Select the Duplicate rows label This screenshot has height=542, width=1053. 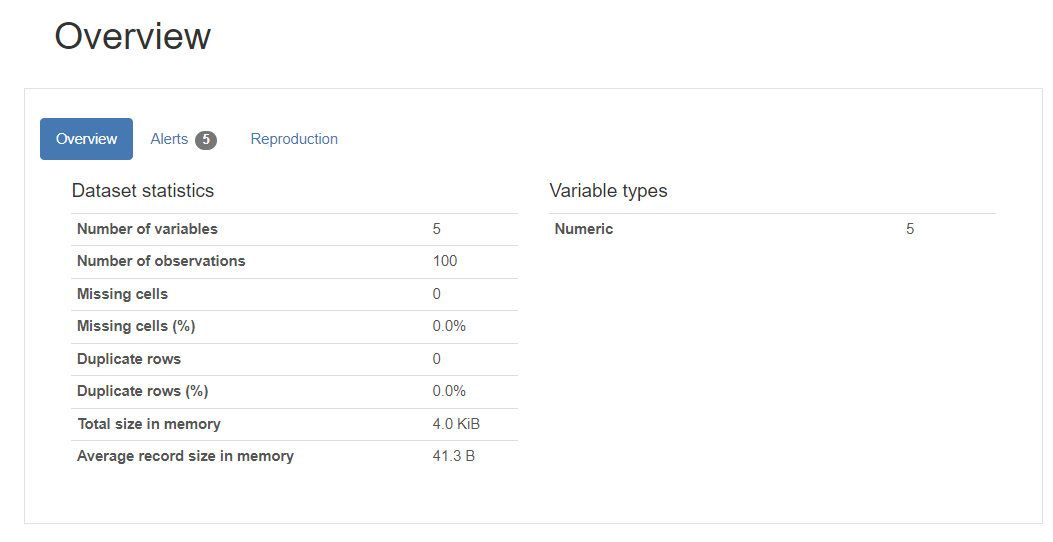click(129, 359)
